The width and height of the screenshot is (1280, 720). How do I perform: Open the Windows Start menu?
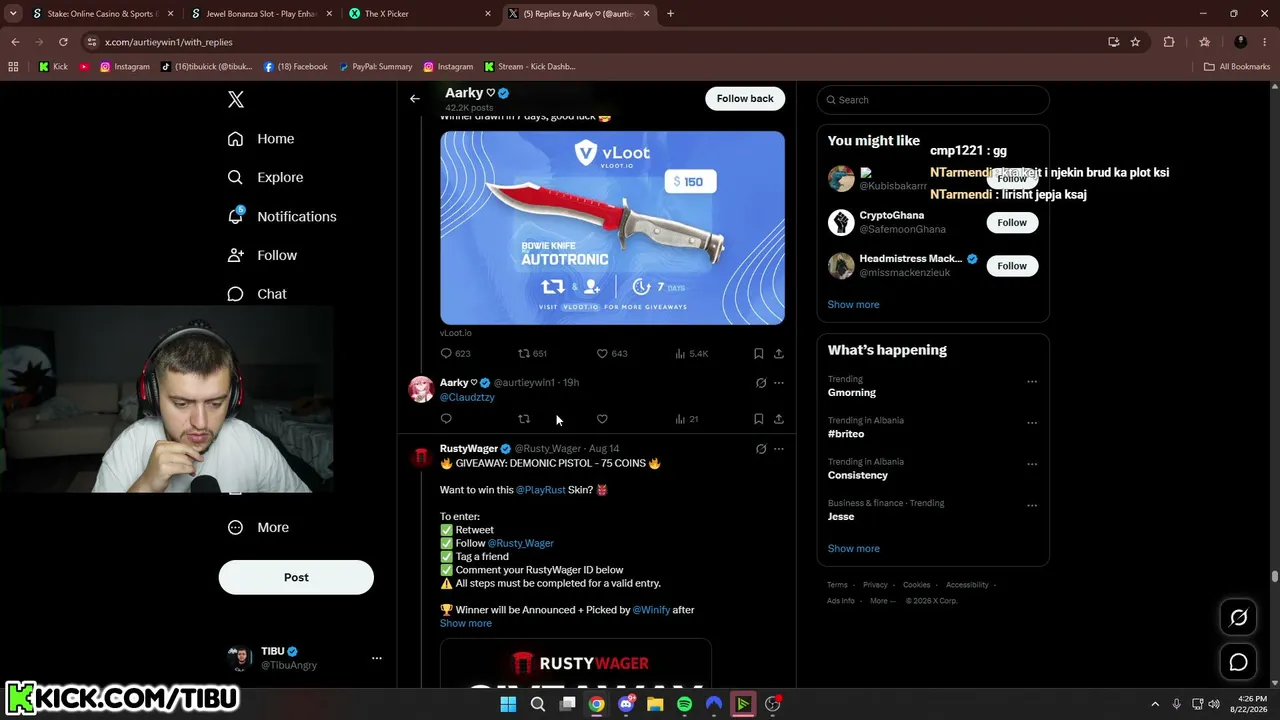(508, 704)
